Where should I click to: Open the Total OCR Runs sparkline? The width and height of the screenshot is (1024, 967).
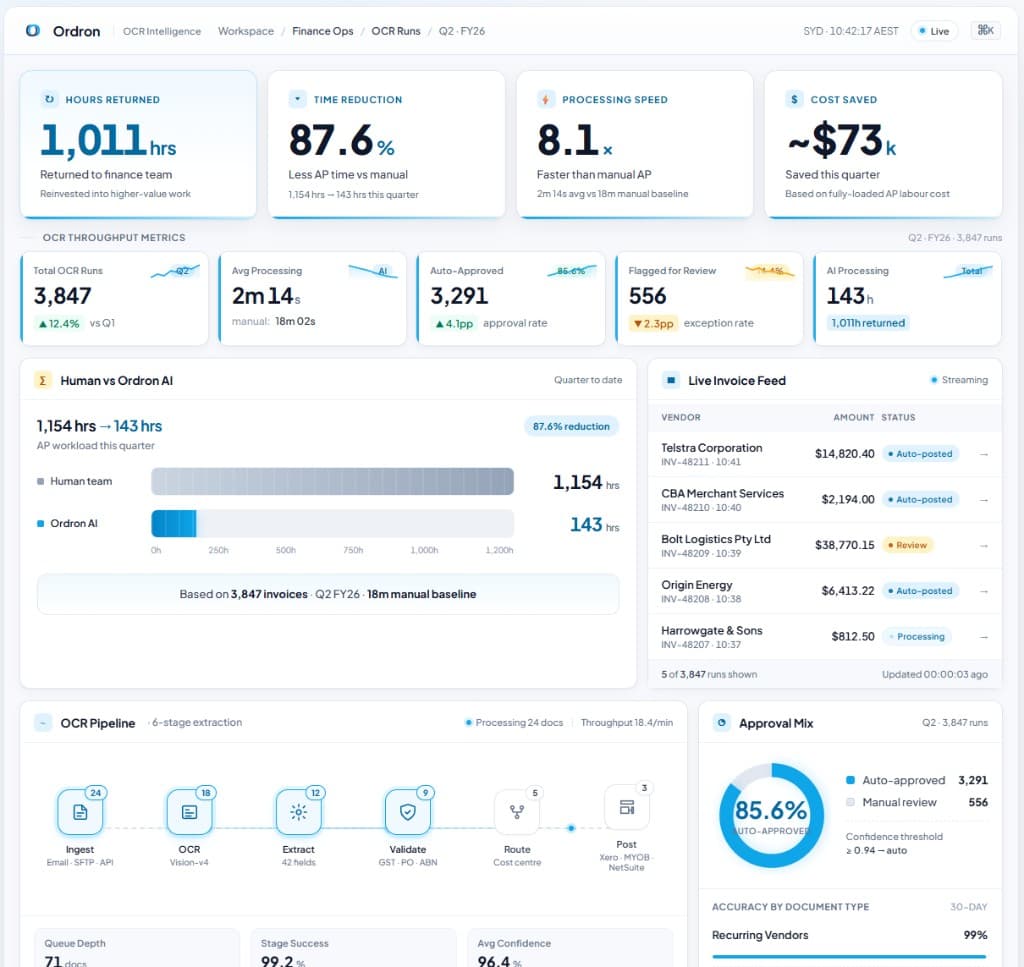175,271
